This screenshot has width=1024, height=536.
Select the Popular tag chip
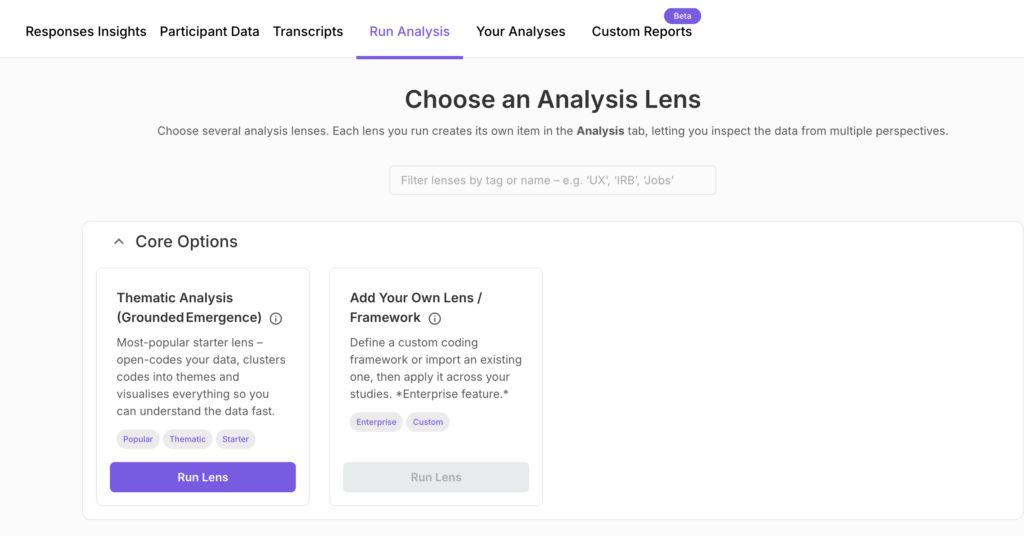click(138, 439)
